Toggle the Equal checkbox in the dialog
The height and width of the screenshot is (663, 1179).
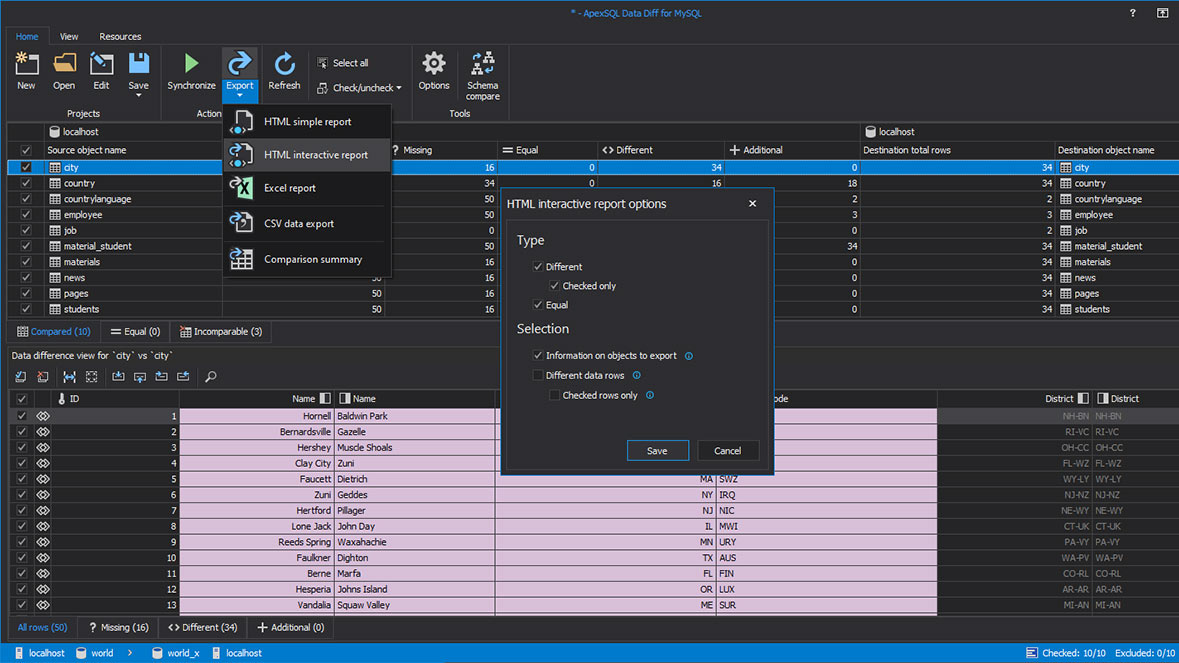pyautogui.click(x=538, y=305)
